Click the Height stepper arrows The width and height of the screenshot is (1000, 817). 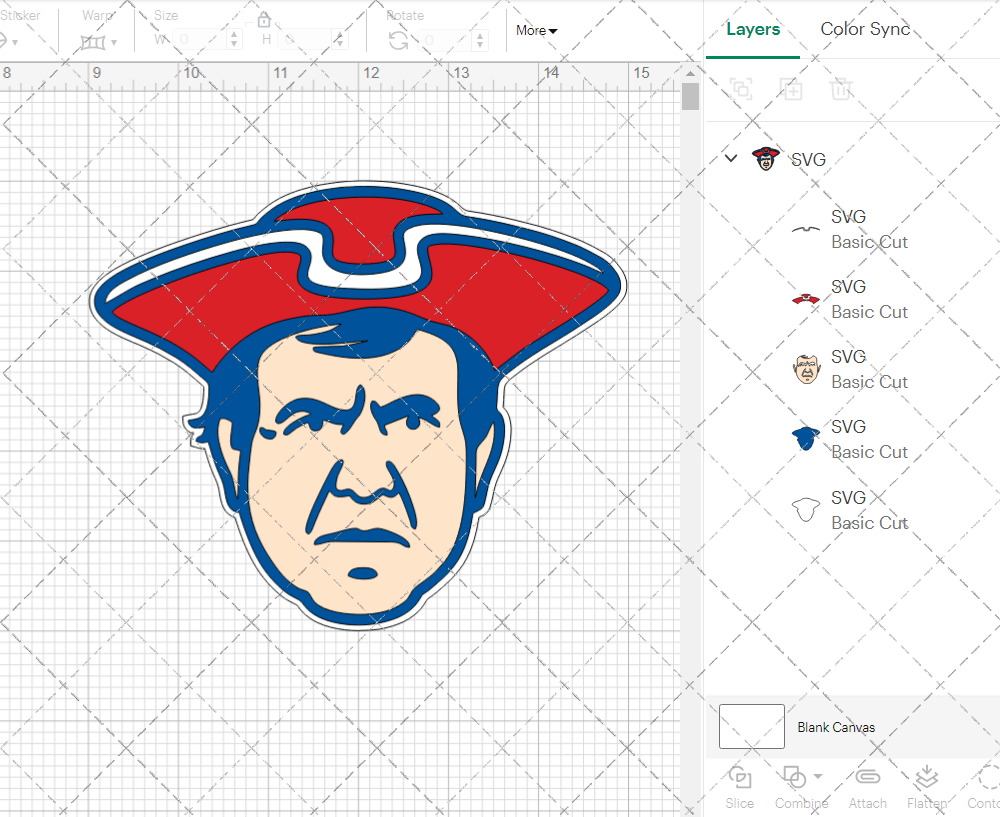pyautogui.click(x=339, y=40)
